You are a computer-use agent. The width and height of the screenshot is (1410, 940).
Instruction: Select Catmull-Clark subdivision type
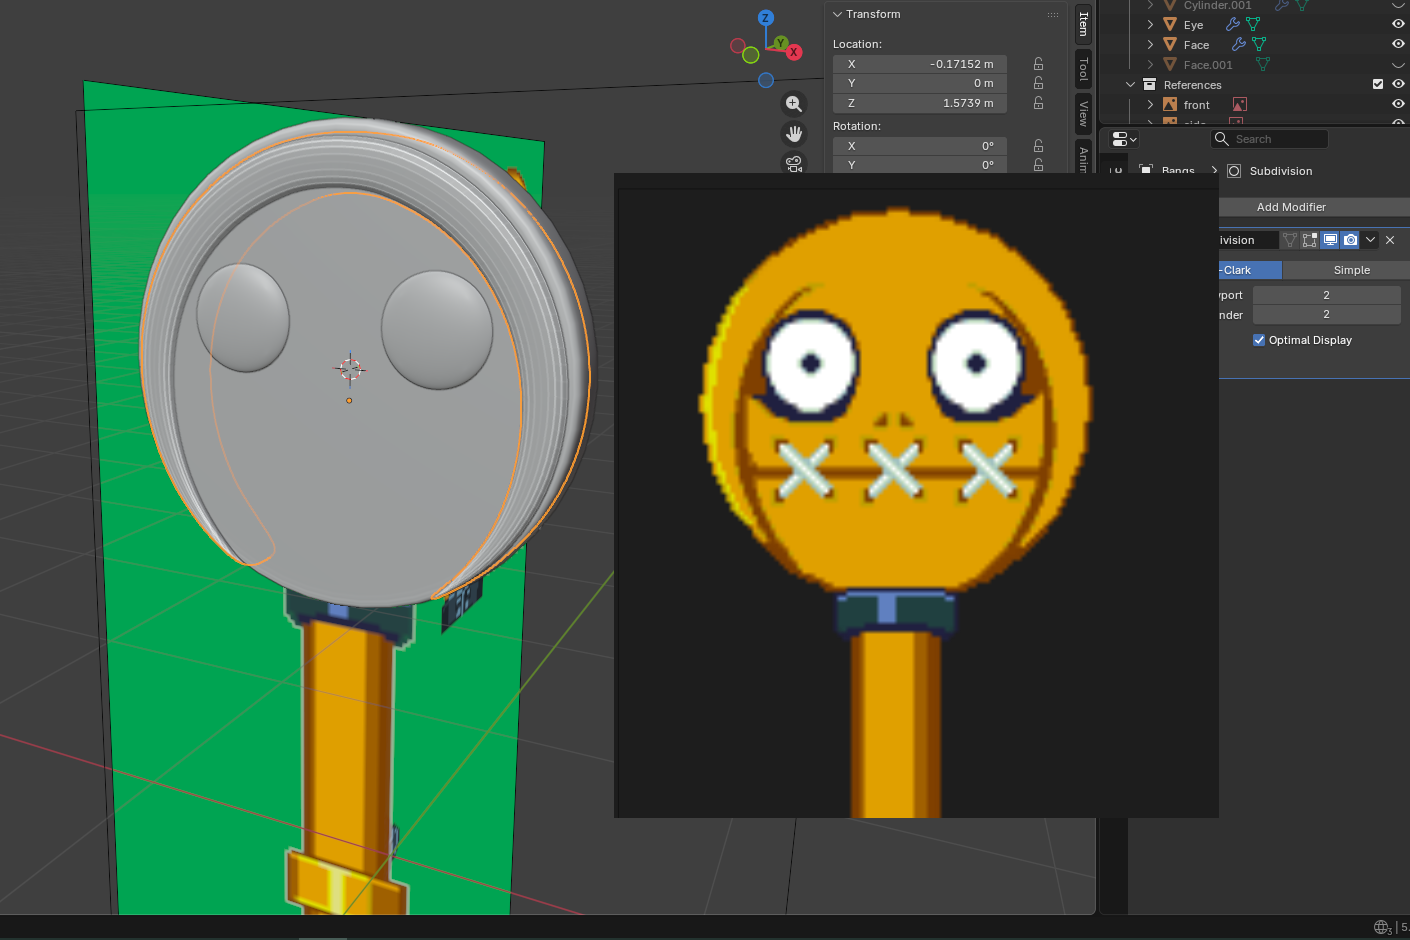pos(1250,270)
